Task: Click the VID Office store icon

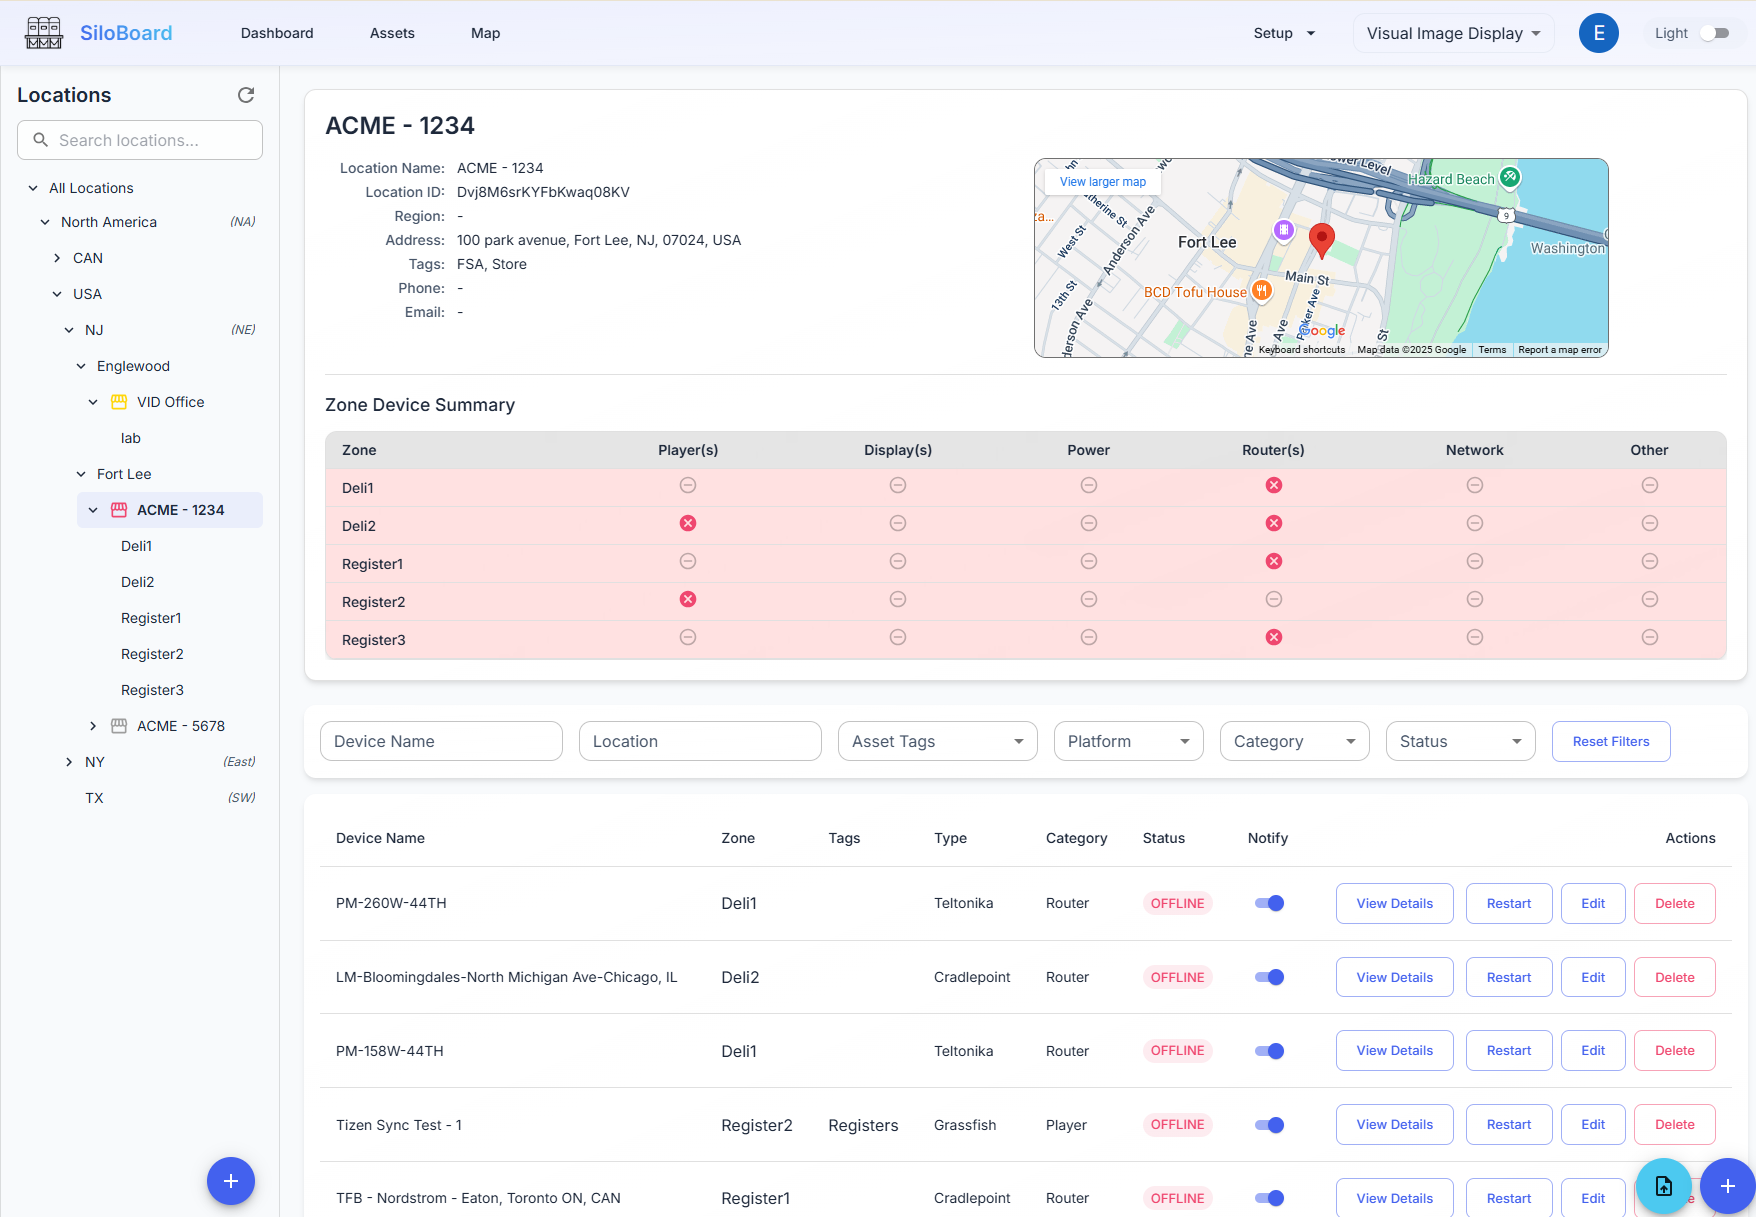Action: click(119, 402)
